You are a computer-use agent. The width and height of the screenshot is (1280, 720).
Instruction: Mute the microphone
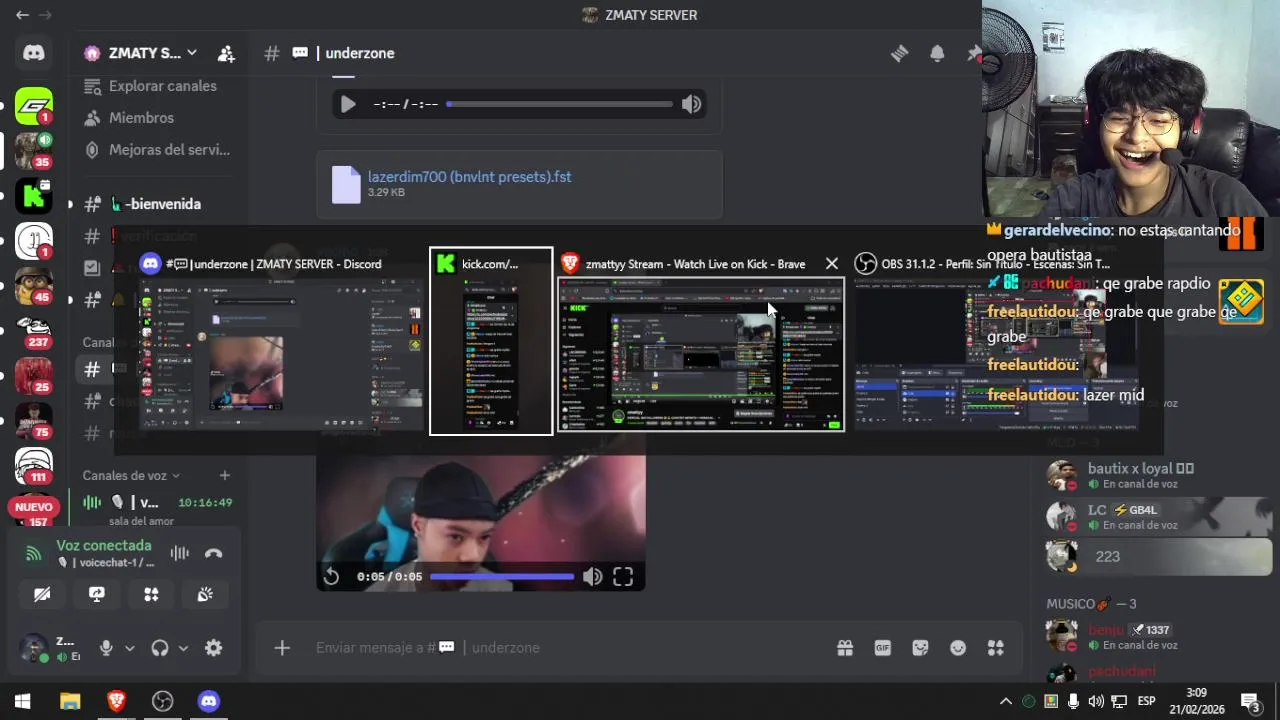[106, 648]
